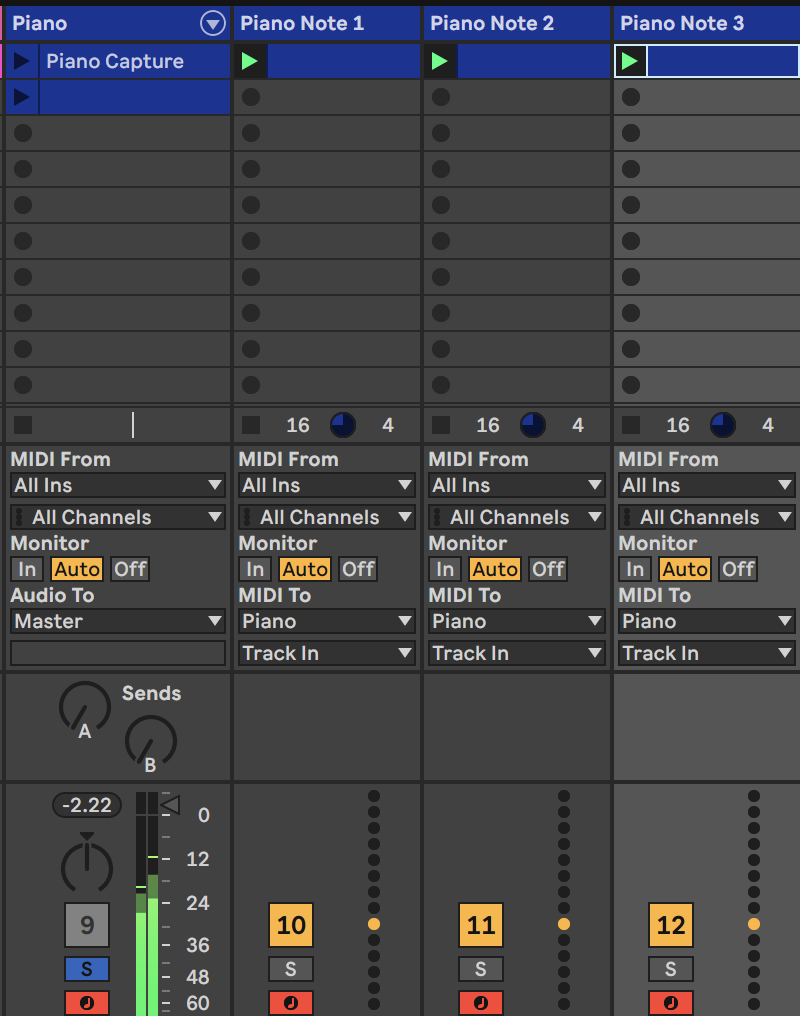Launch the first clip in Piano Note 1
The image size is (800, 1016).
pyautogui.click(x=250, y=62)
